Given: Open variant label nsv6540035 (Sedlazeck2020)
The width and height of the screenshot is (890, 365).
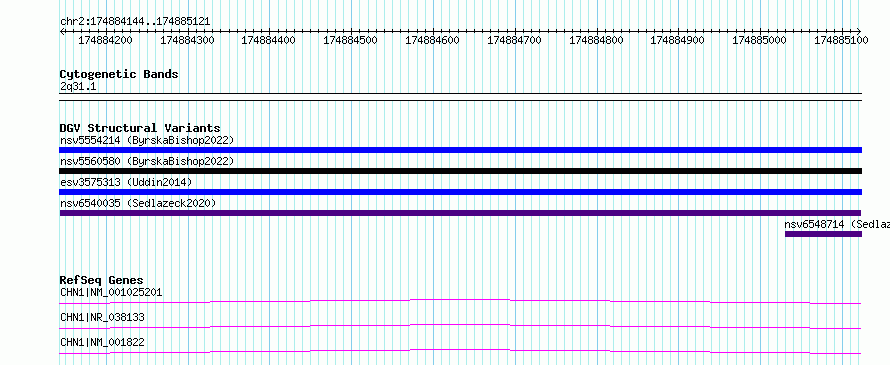Looking at the screenshot, I should (x=138, y=203).
